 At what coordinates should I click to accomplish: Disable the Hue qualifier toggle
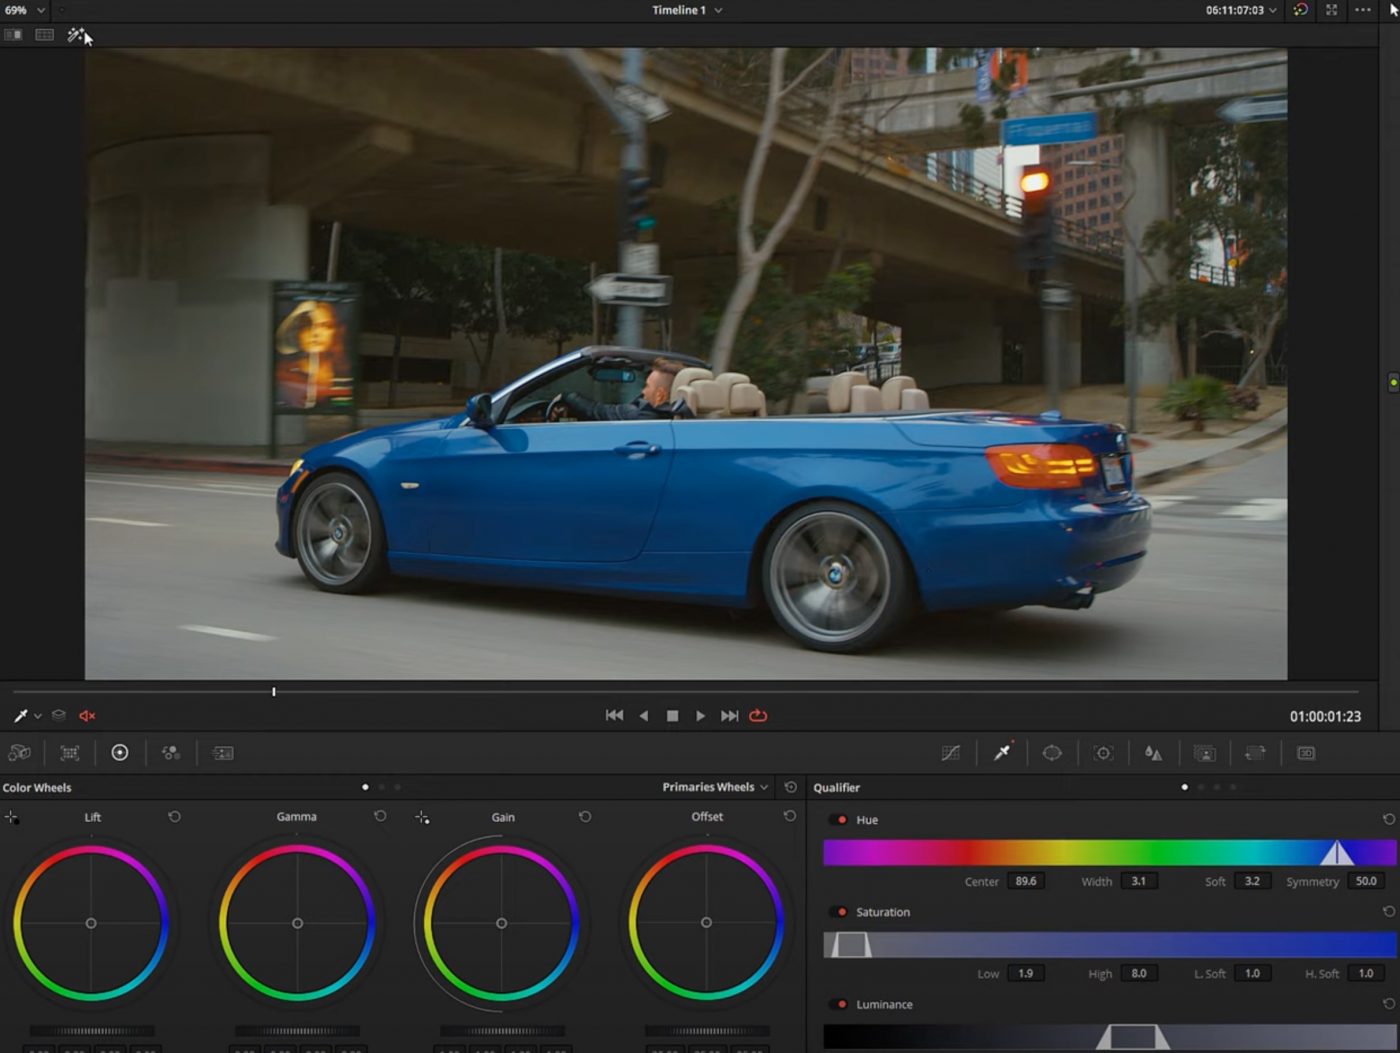(840, 820)
